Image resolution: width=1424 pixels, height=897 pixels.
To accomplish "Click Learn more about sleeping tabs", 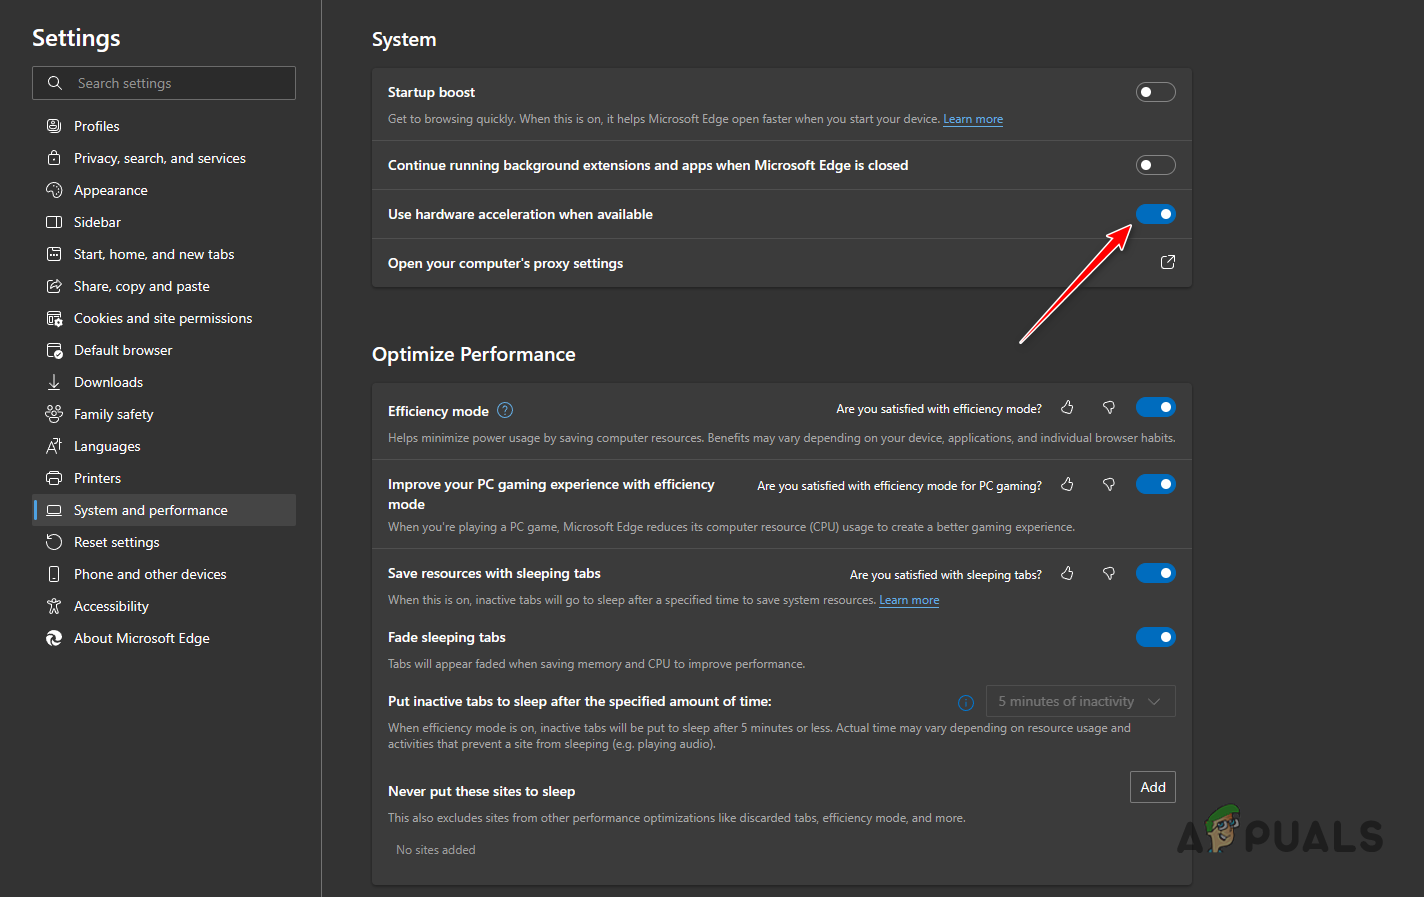I will tap(908, 599).
